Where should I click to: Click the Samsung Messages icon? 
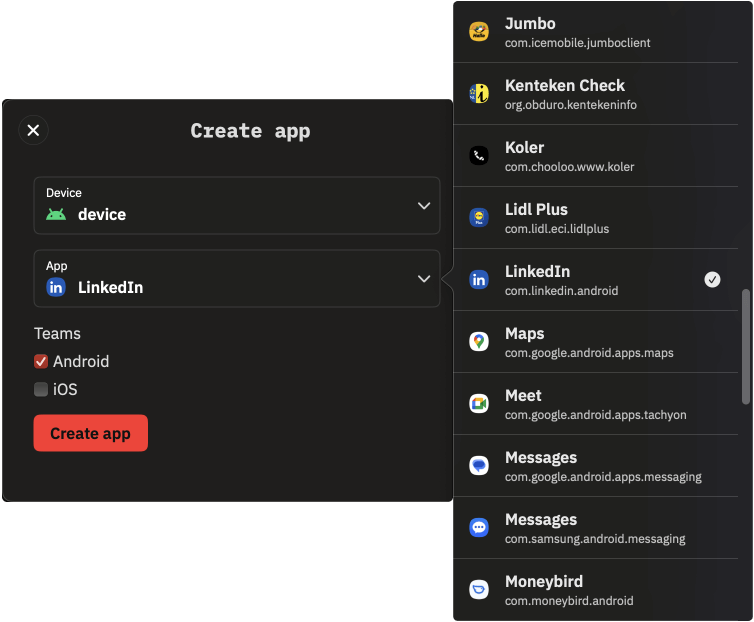[478, 528]
